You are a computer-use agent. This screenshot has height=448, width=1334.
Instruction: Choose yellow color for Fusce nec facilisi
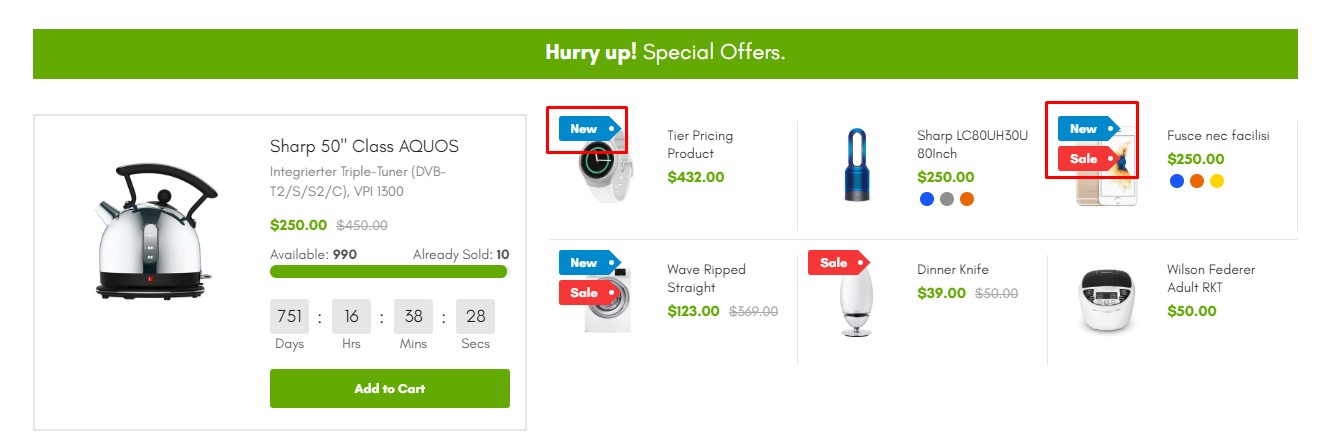(1217, 181)
